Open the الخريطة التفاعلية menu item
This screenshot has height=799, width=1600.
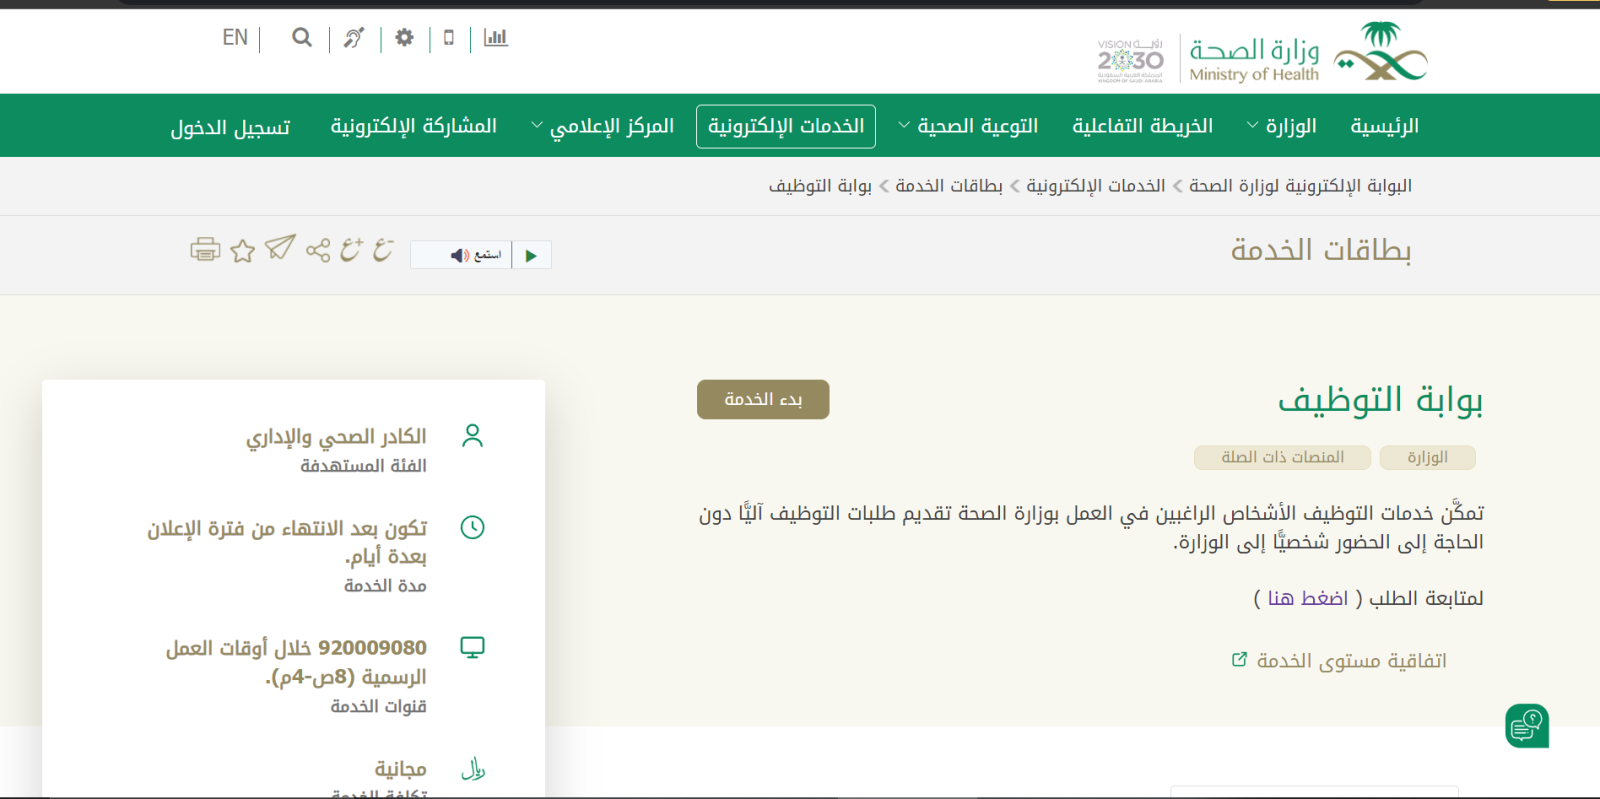[1142, 126]
